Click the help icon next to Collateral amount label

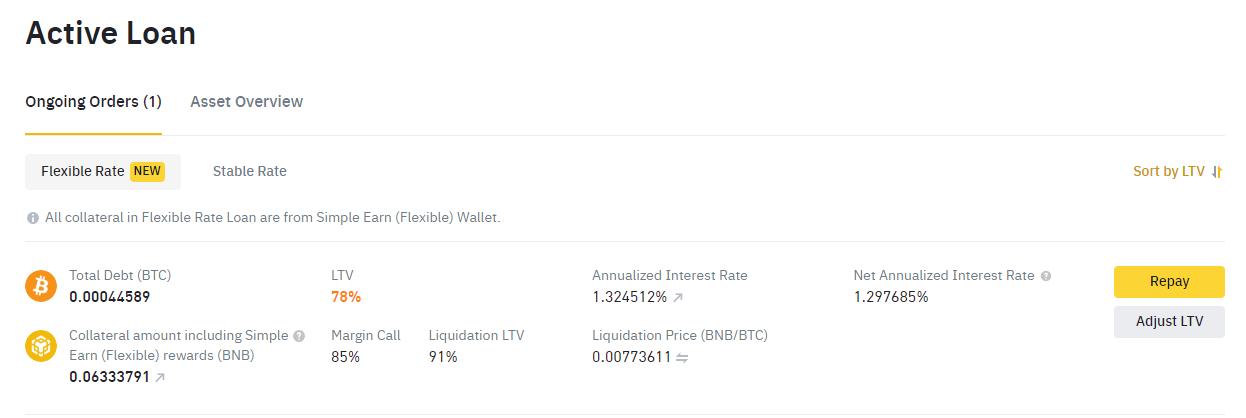299,336
